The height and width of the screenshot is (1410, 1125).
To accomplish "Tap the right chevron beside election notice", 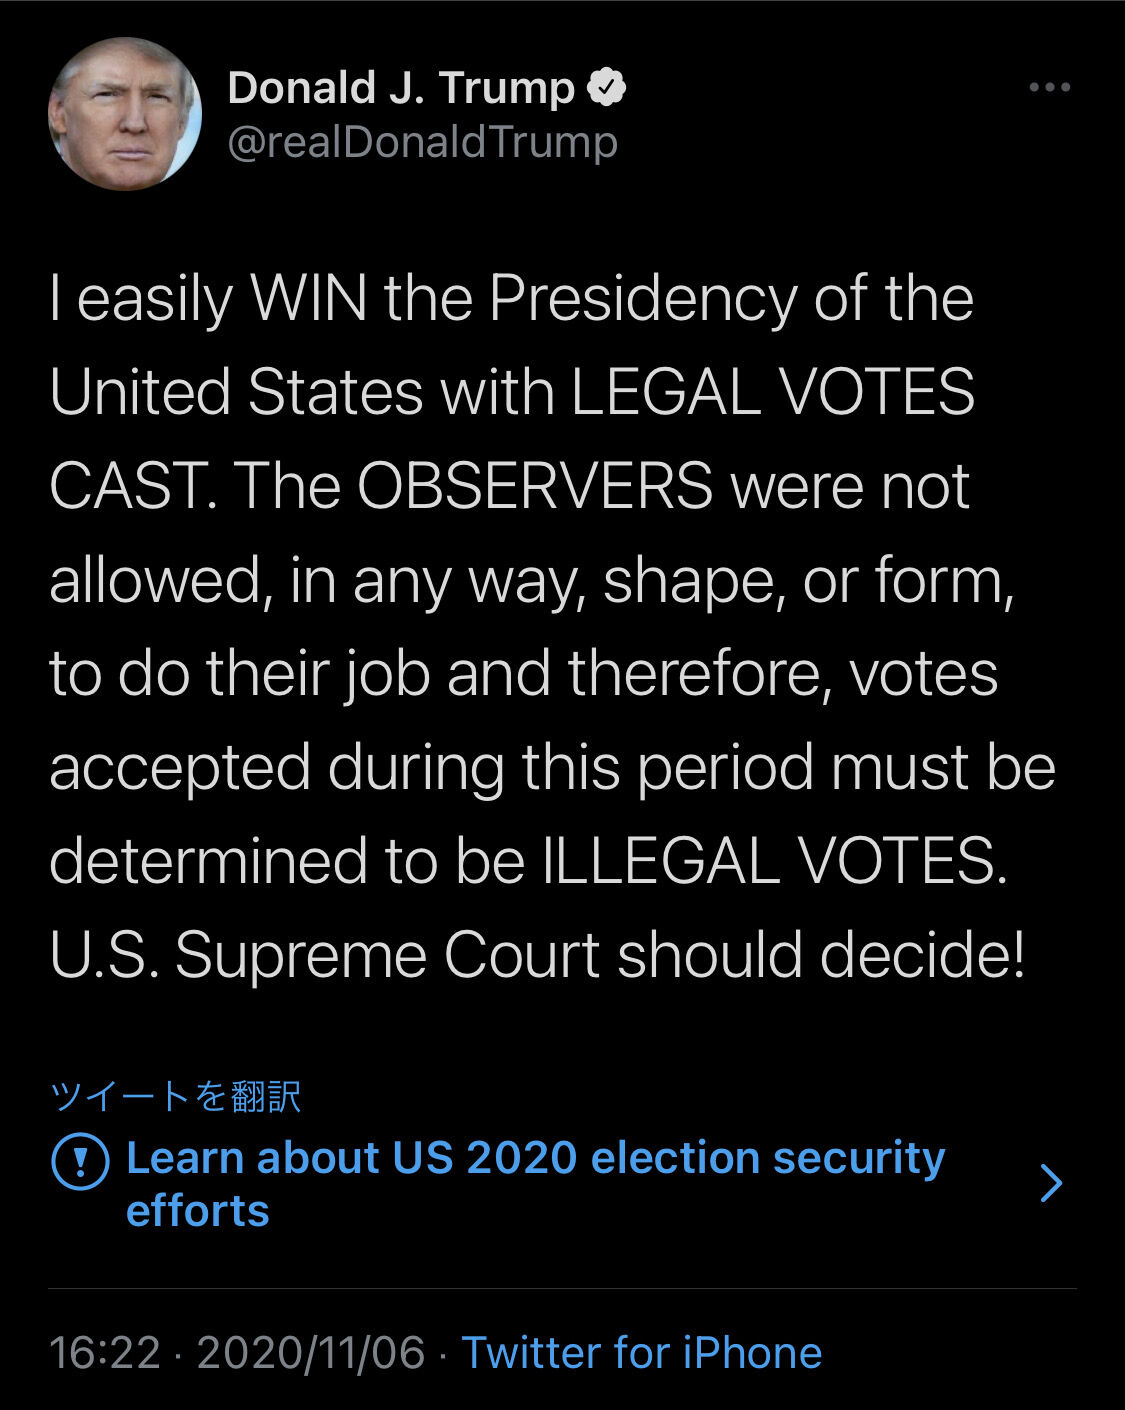I will point(1051,1183).
